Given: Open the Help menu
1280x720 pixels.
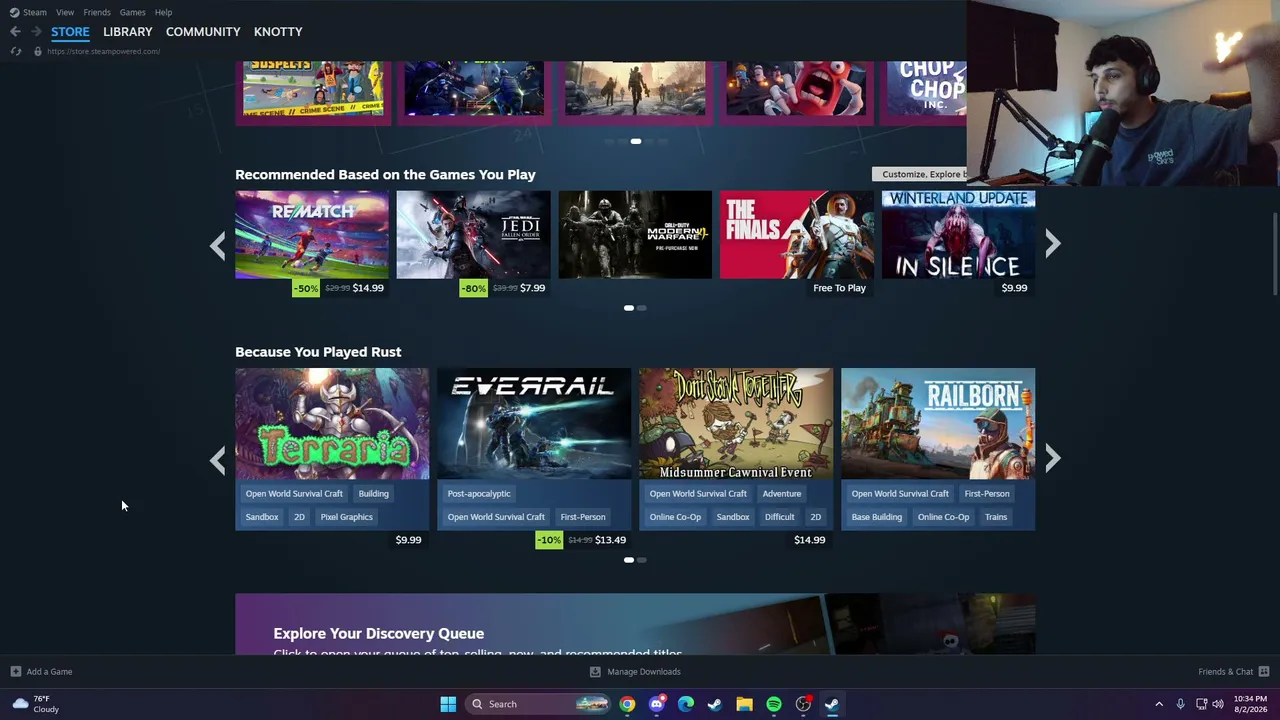Looking at the screenshot, I should tap(164, 12).
